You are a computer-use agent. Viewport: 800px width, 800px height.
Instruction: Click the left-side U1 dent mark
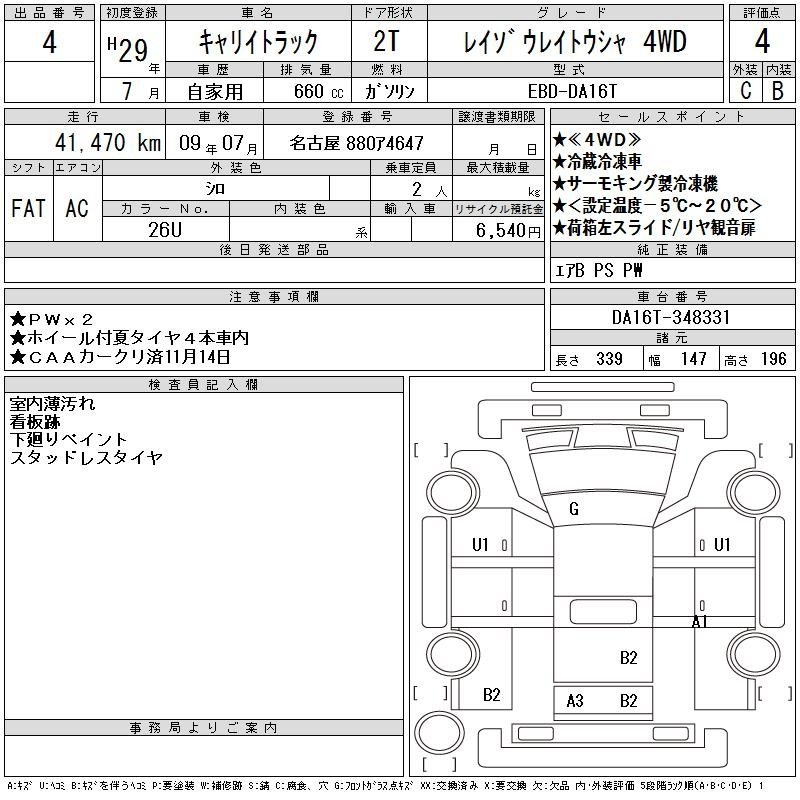[480, 545]
